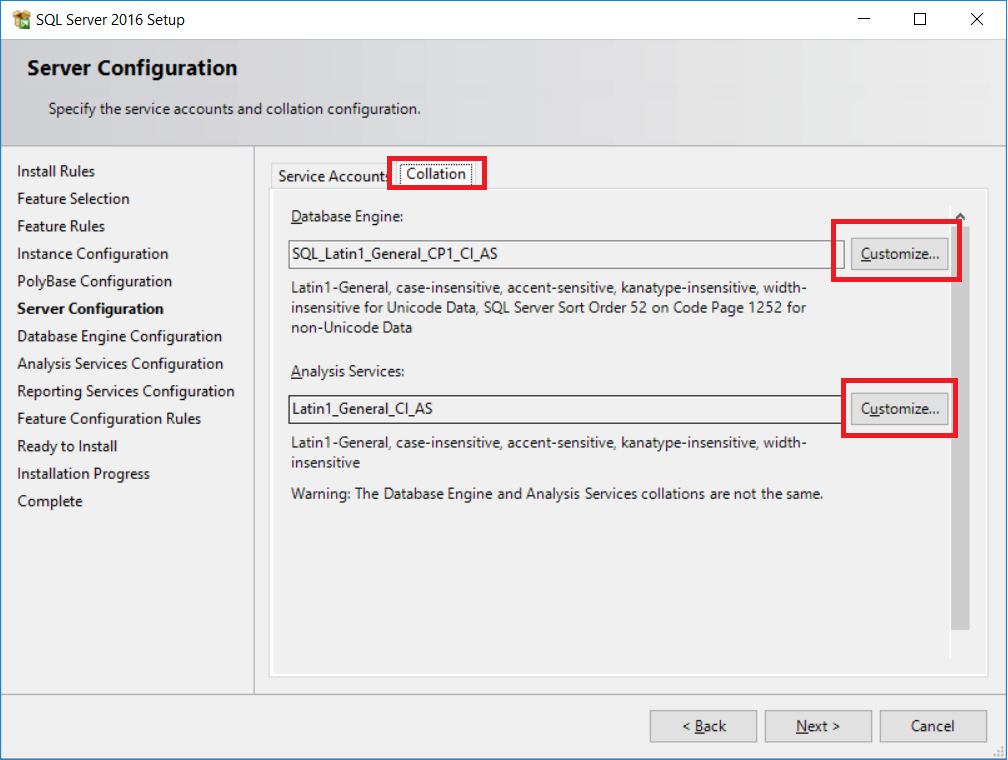Minimize the SQL Server 2016 Setup window

[x=864, y=19]
